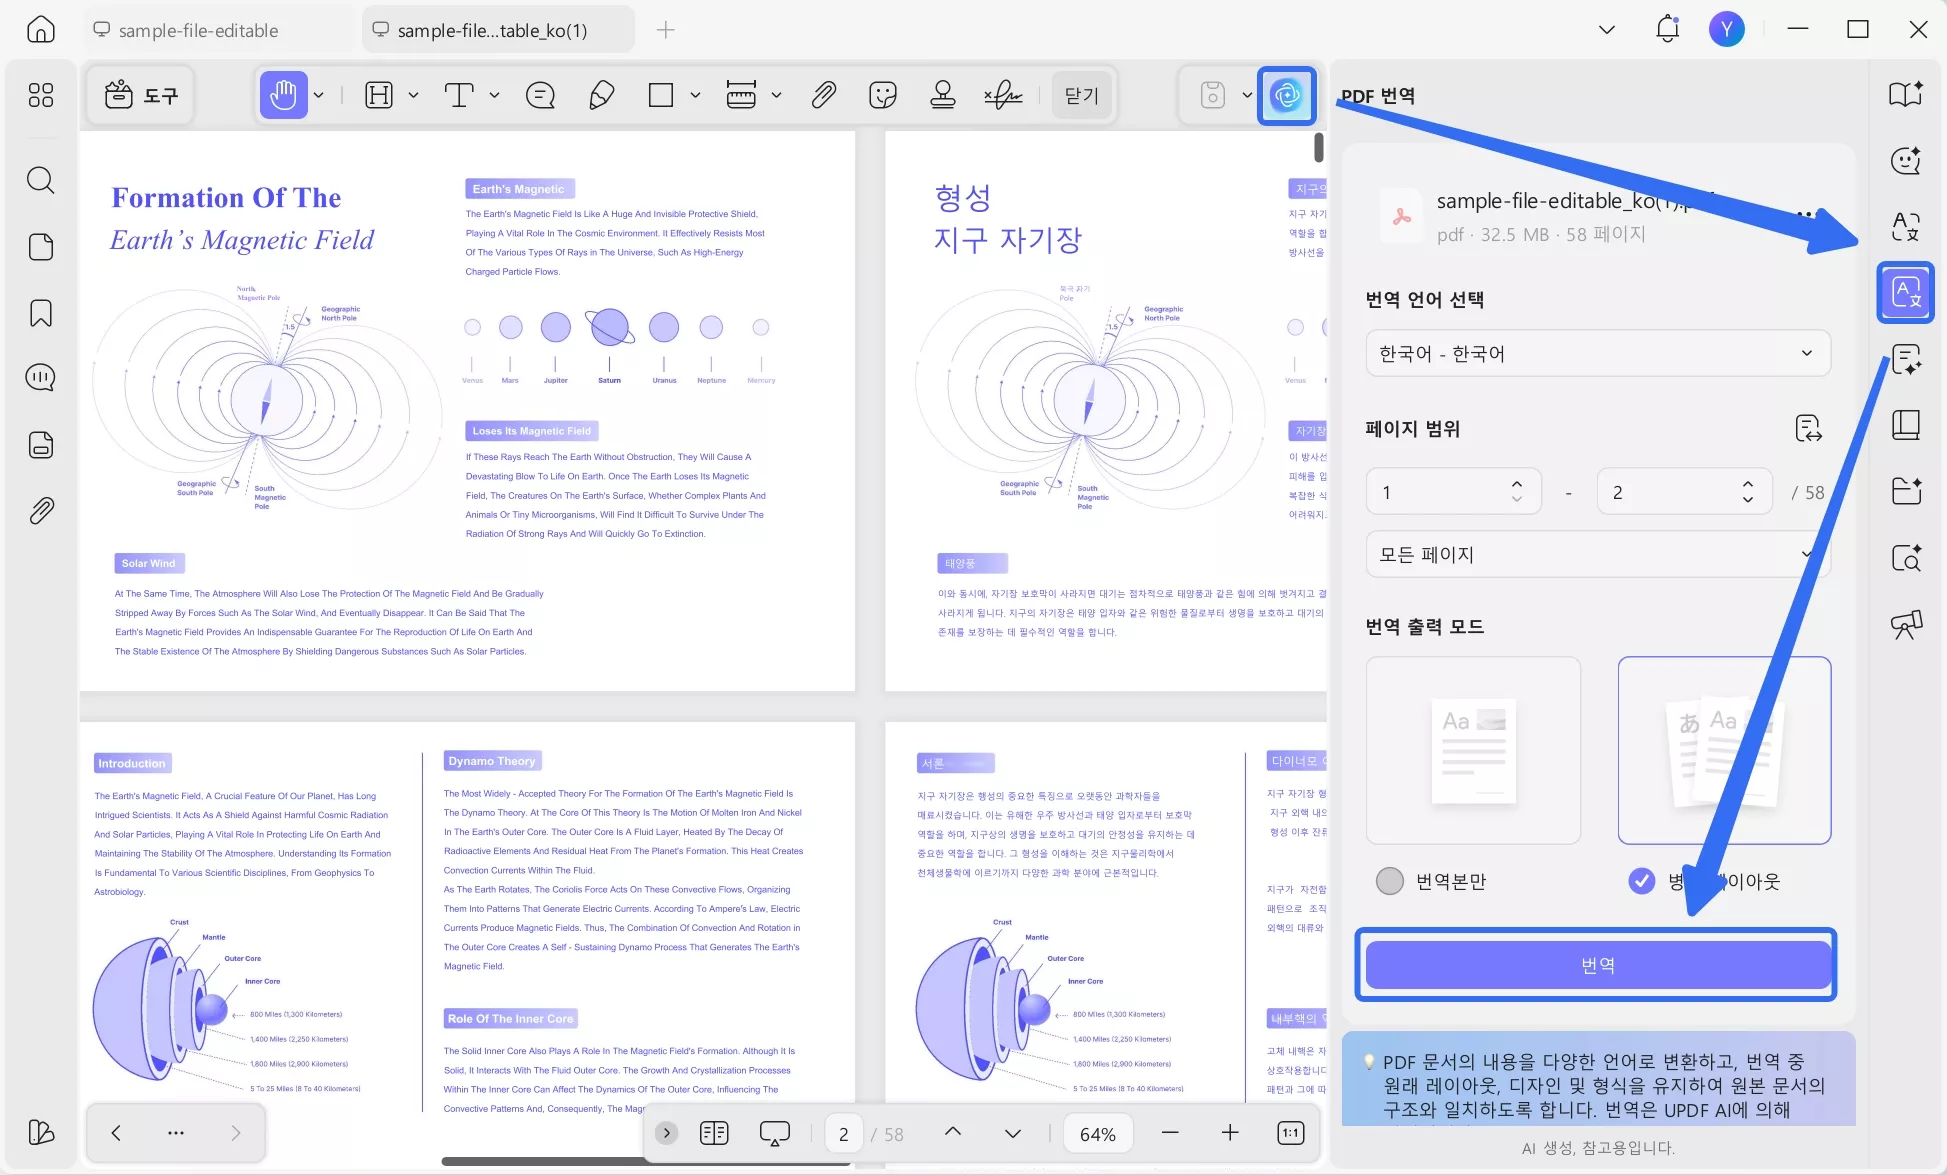Open the signature tool
This screenshot has width=1947, height=1175.
[x=1002, y=95]
